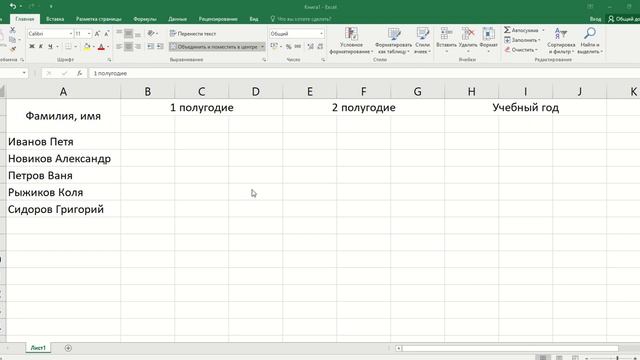Viewport: 640px width, 360px height.
Task: Select the cell with Новиков Александр
Action: coord(63,158)
